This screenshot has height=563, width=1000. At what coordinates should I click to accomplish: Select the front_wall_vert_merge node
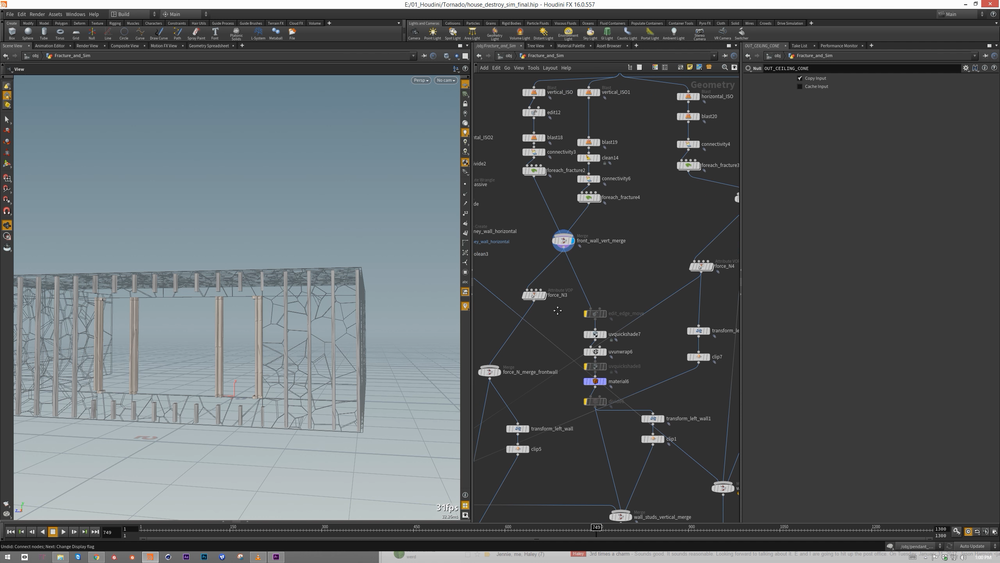(564, 241)
